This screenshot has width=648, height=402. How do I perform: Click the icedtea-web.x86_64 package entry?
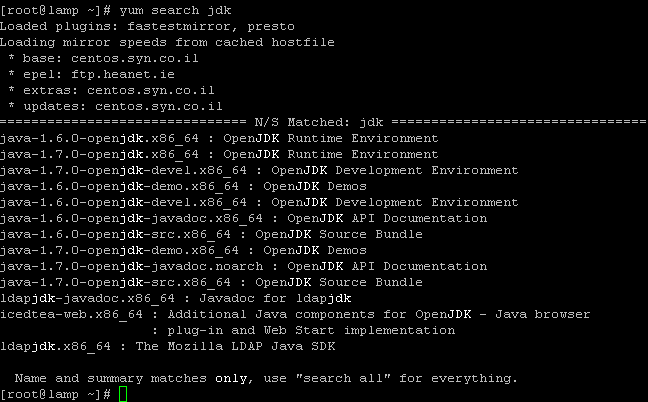coord(295,323)
